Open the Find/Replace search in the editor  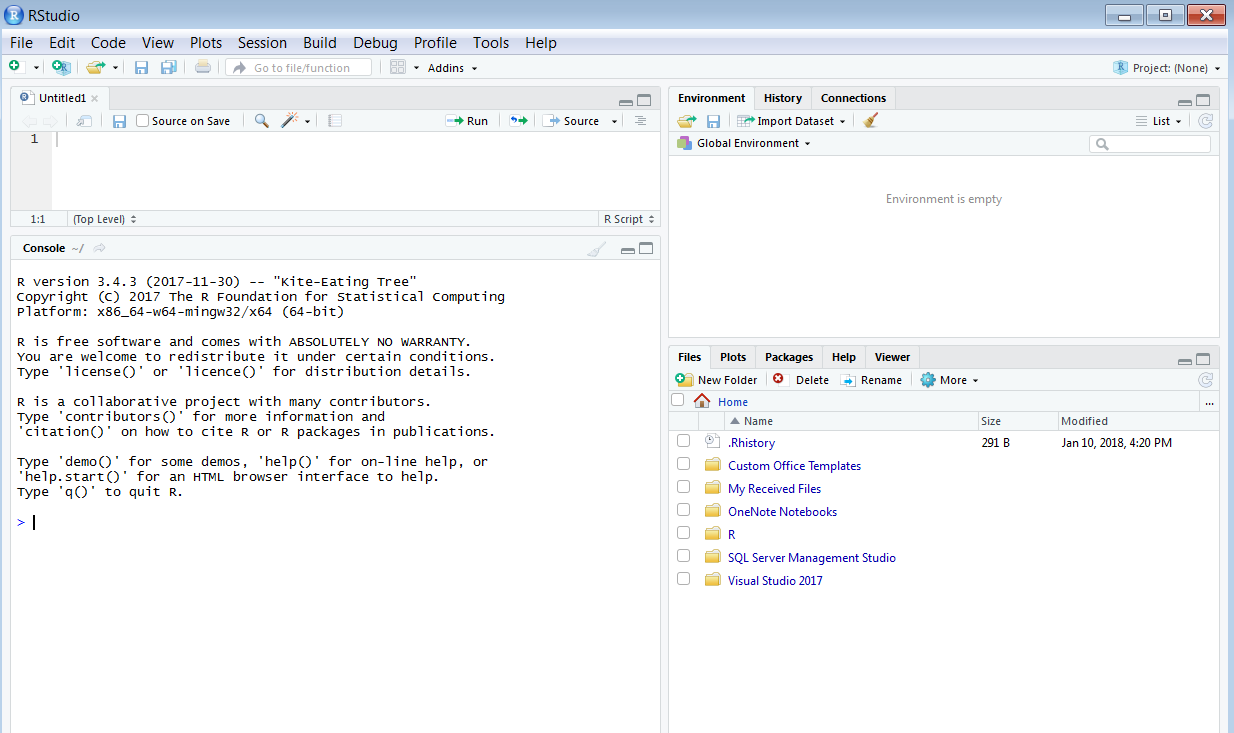(260, 120)
